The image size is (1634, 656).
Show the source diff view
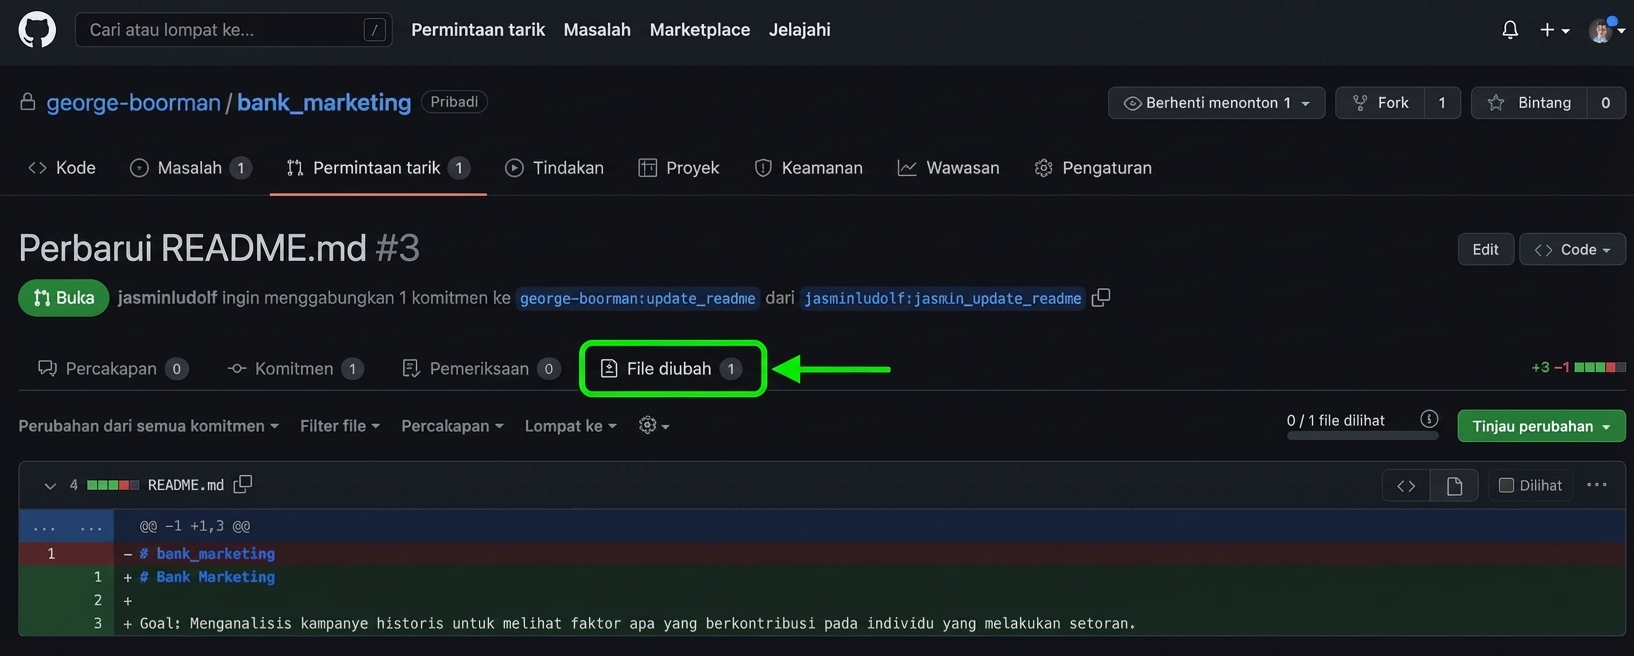[1406, 486]
